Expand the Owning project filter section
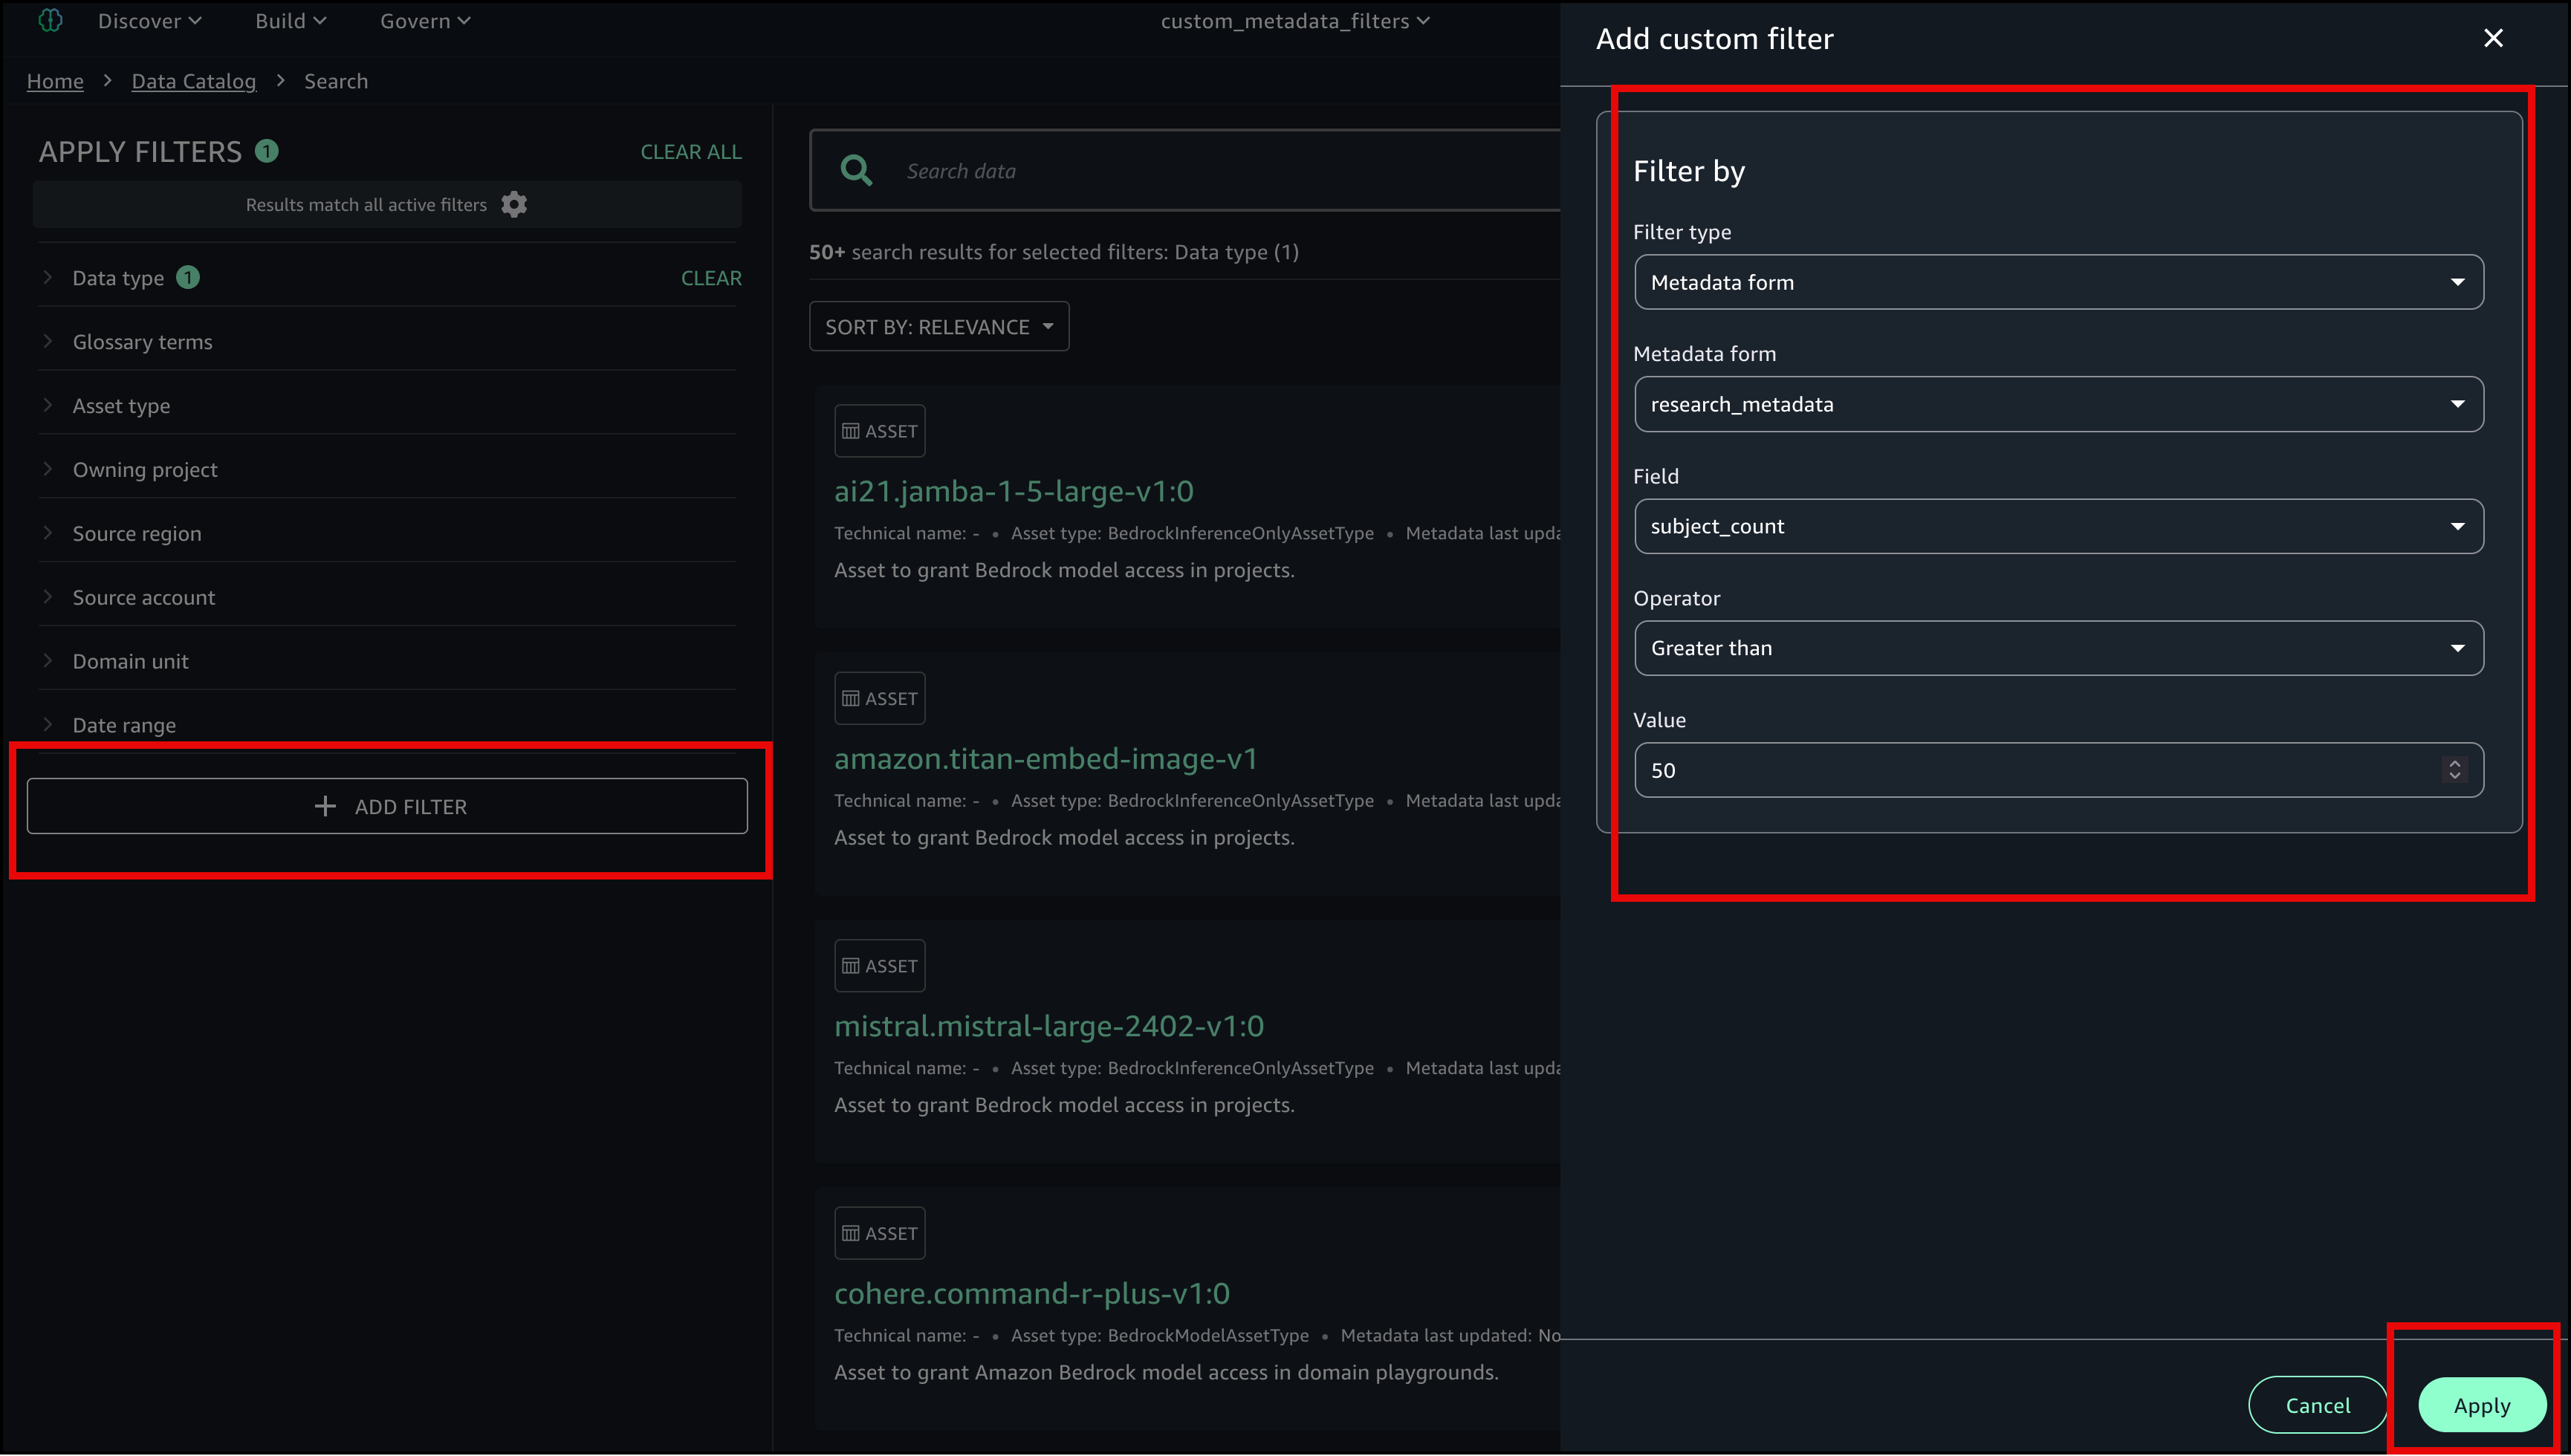This screenshot has width=2571, height=1456. click(144, 470)
